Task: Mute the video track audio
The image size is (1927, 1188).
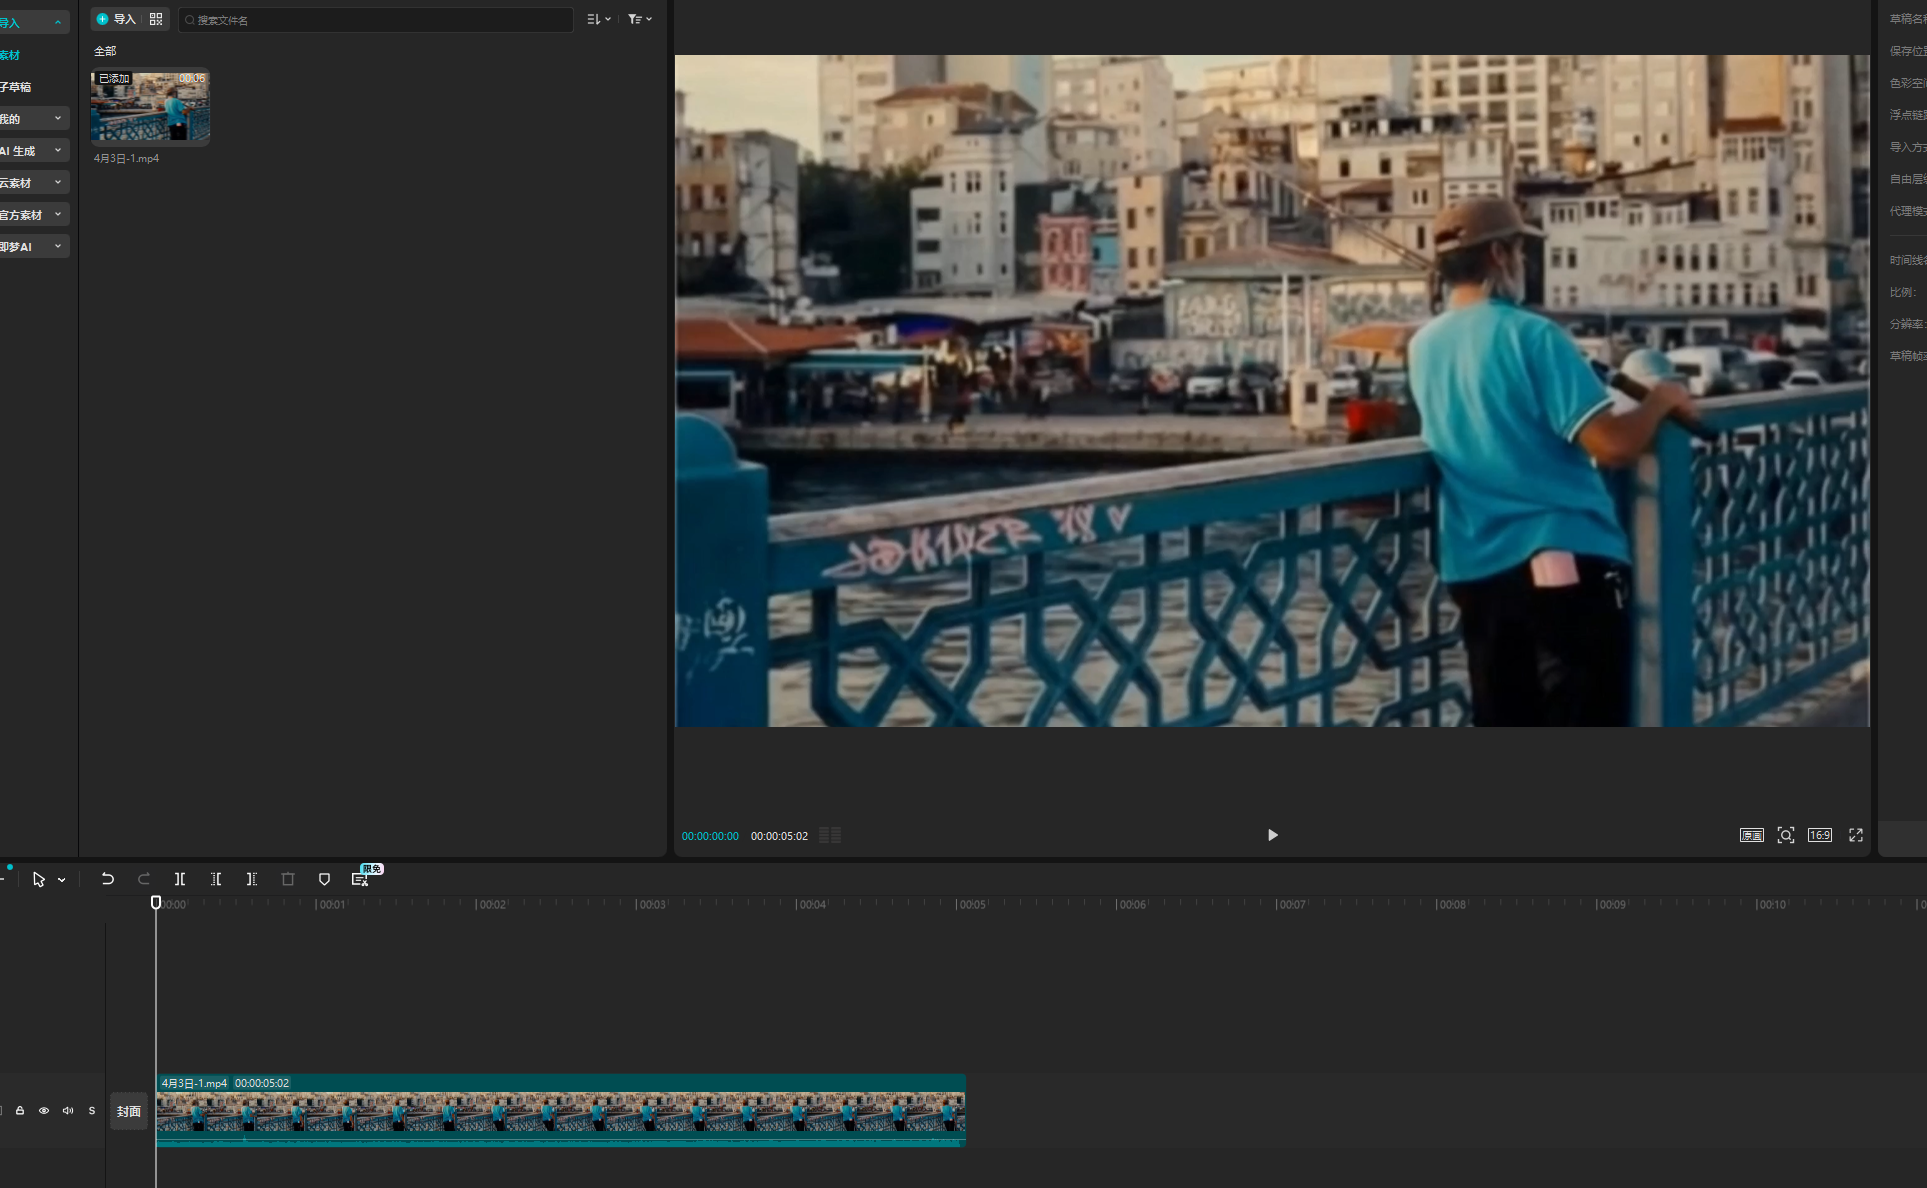Action: pos(68,1111)
